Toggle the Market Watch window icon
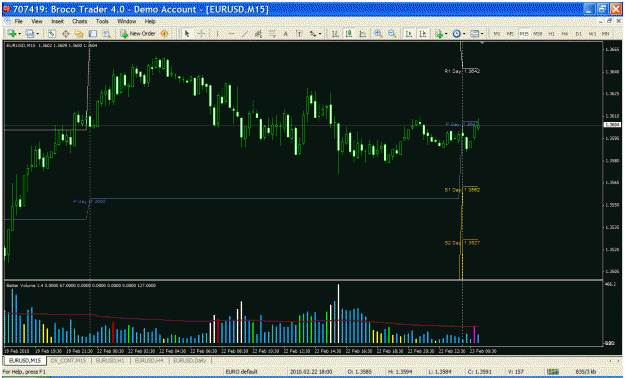This screenshot has width=625, height=378. click(51, 34)
